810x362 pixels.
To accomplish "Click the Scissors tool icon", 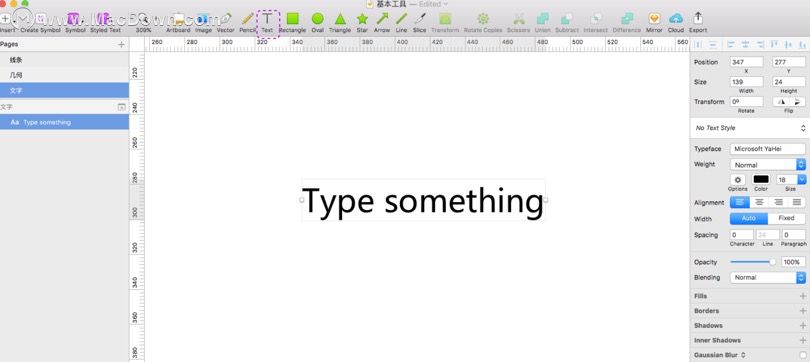I will (x=519, y=23).
